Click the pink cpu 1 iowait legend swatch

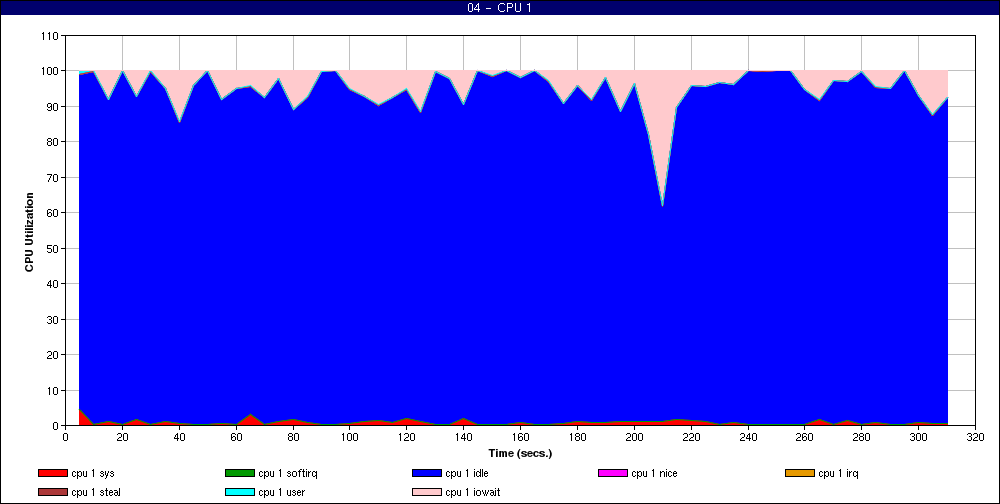pos(426,492)
